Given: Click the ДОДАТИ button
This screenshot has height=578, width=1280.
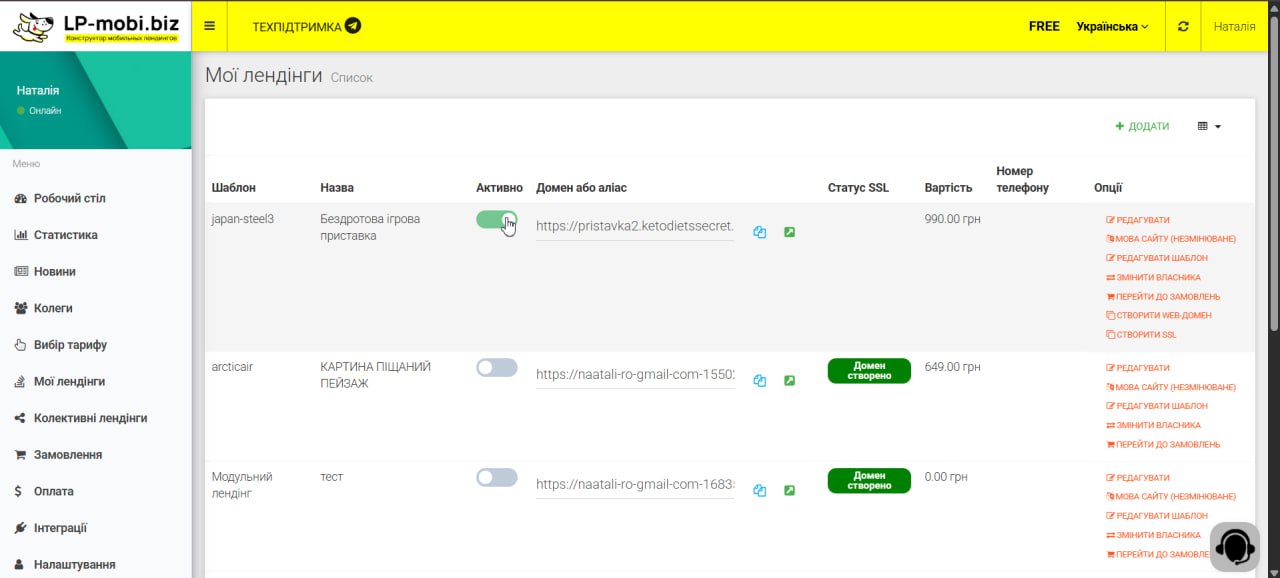Looking at the screenshot, I should [x=1142, y=126].
